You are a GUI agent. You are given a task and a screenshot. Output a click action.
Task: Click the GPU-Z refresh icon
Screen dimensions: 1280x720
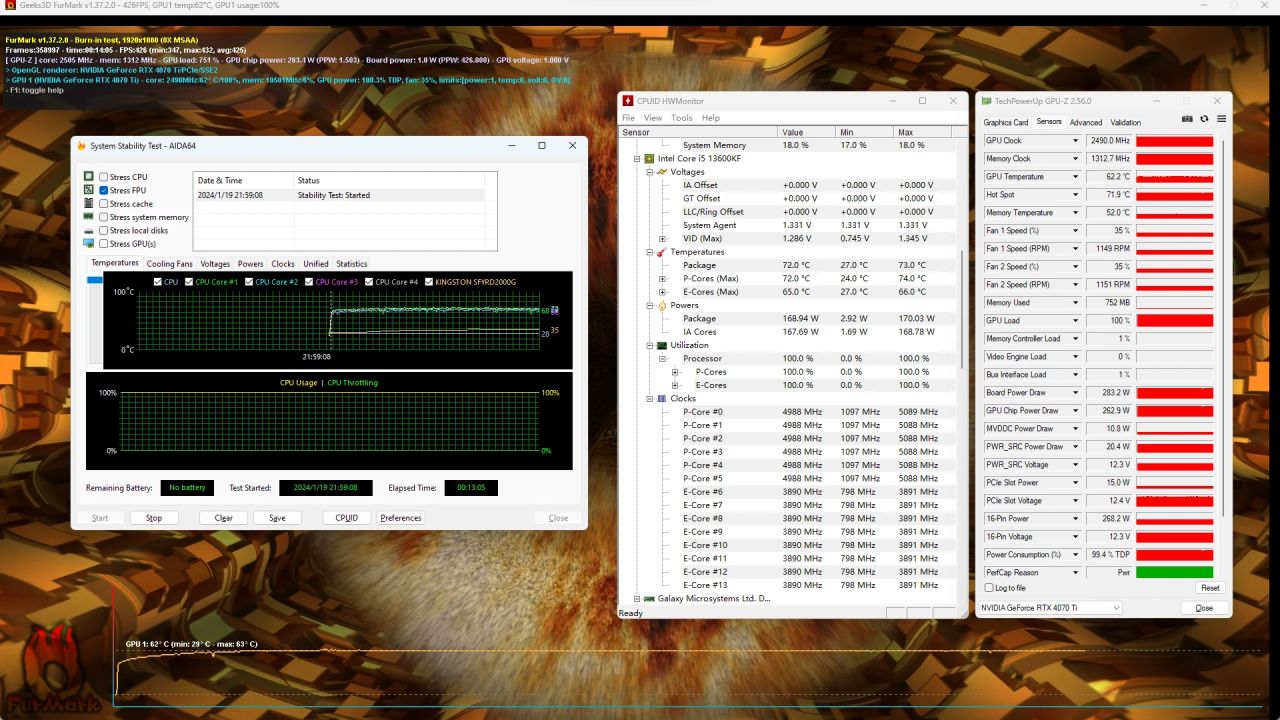click(x=1204, y=119)
